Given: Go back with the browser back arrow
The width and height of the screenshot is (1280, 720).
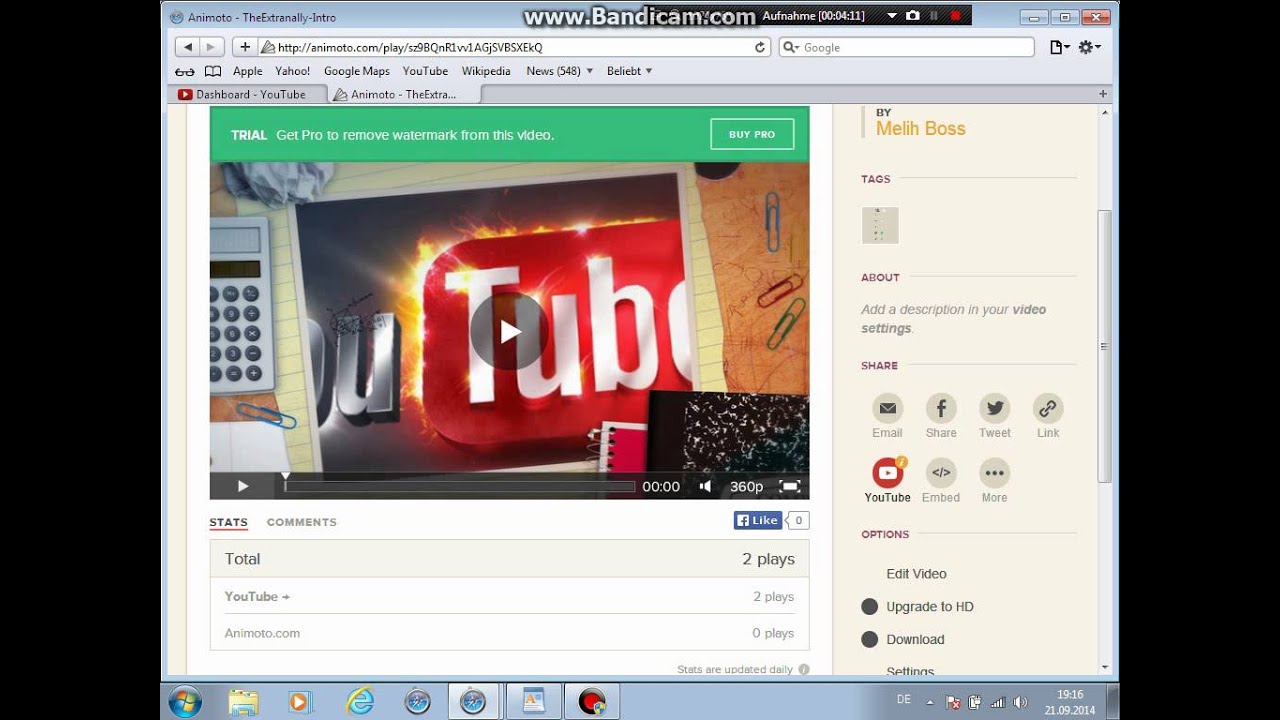Looking at the screenshot, I should (188, 47).
